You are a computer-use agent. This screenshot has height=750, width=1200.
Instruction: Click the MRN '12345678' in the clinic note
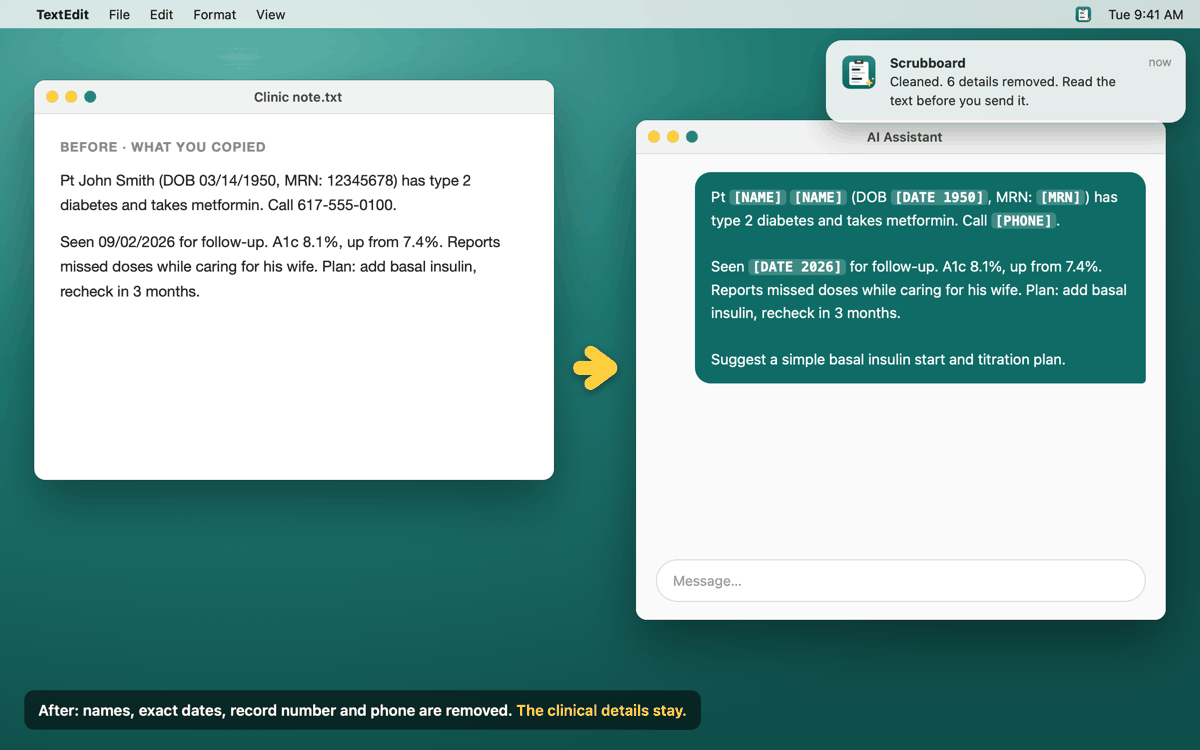tap(365, 181)
